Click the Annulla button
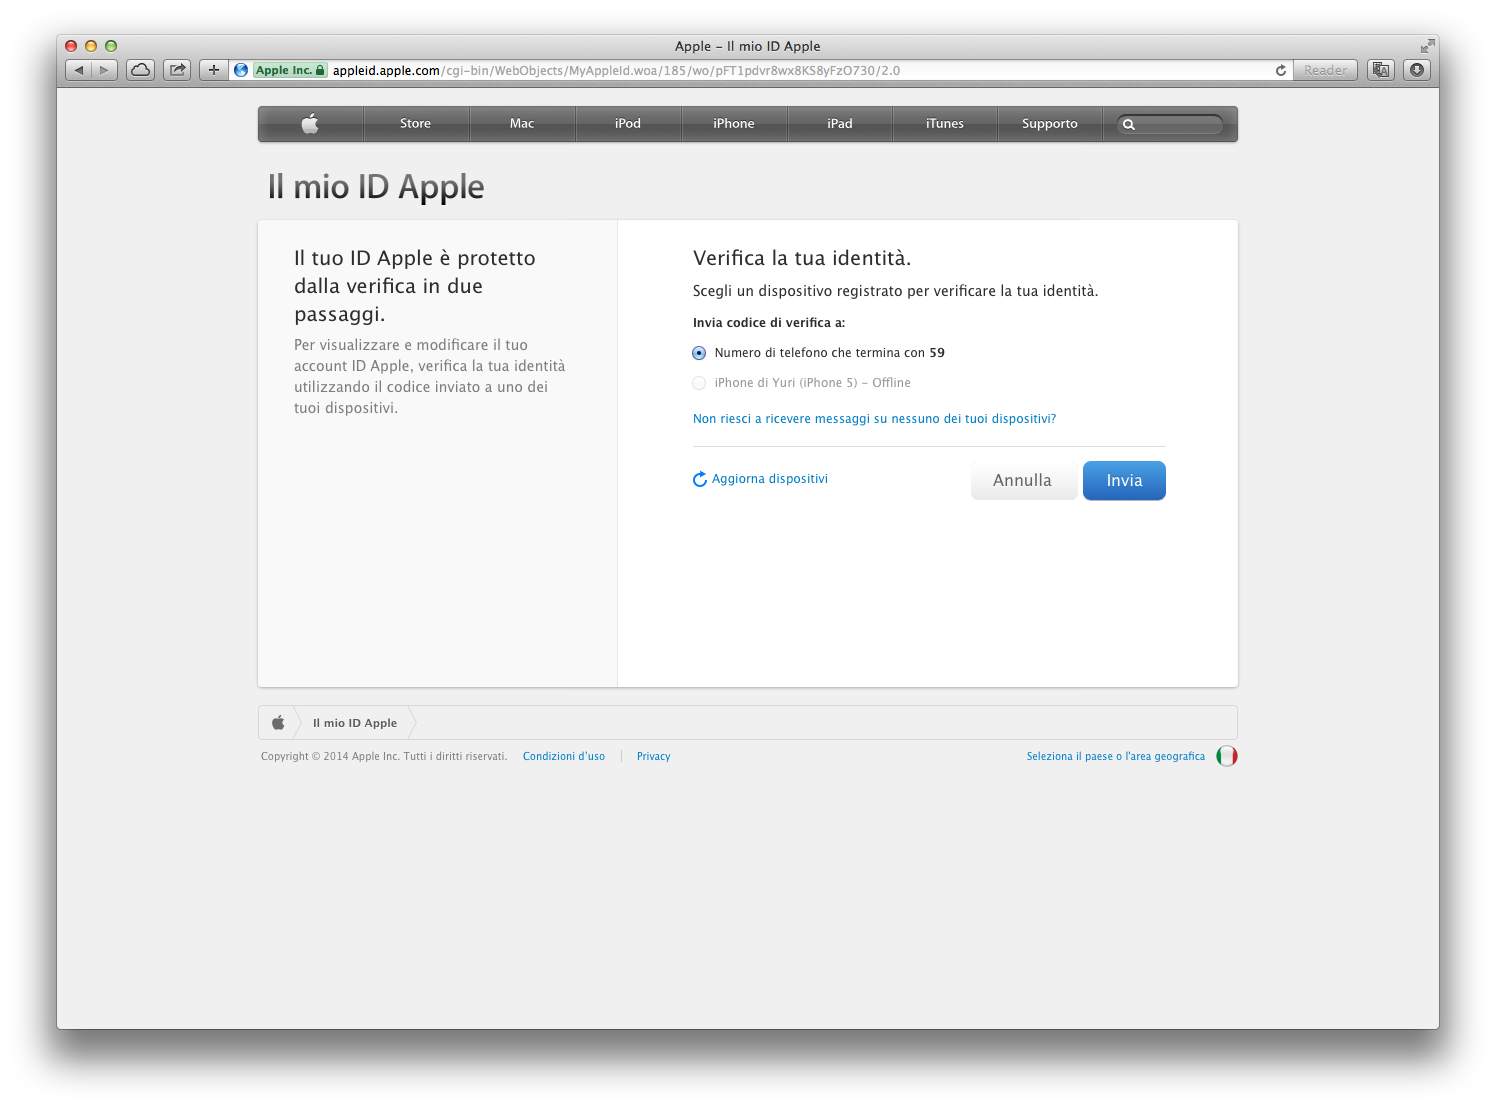The image size is (1496, 1108). point(1023,480)
